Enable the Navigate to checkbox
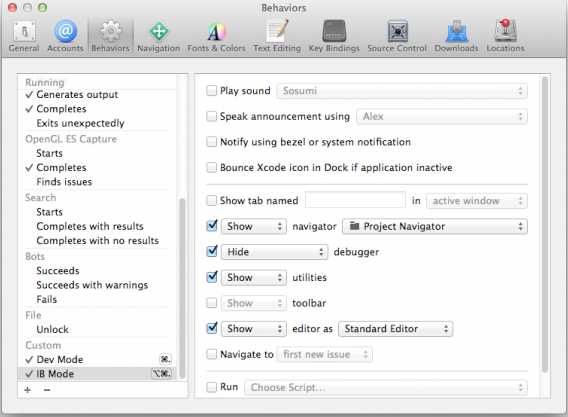 pos(212,354)
